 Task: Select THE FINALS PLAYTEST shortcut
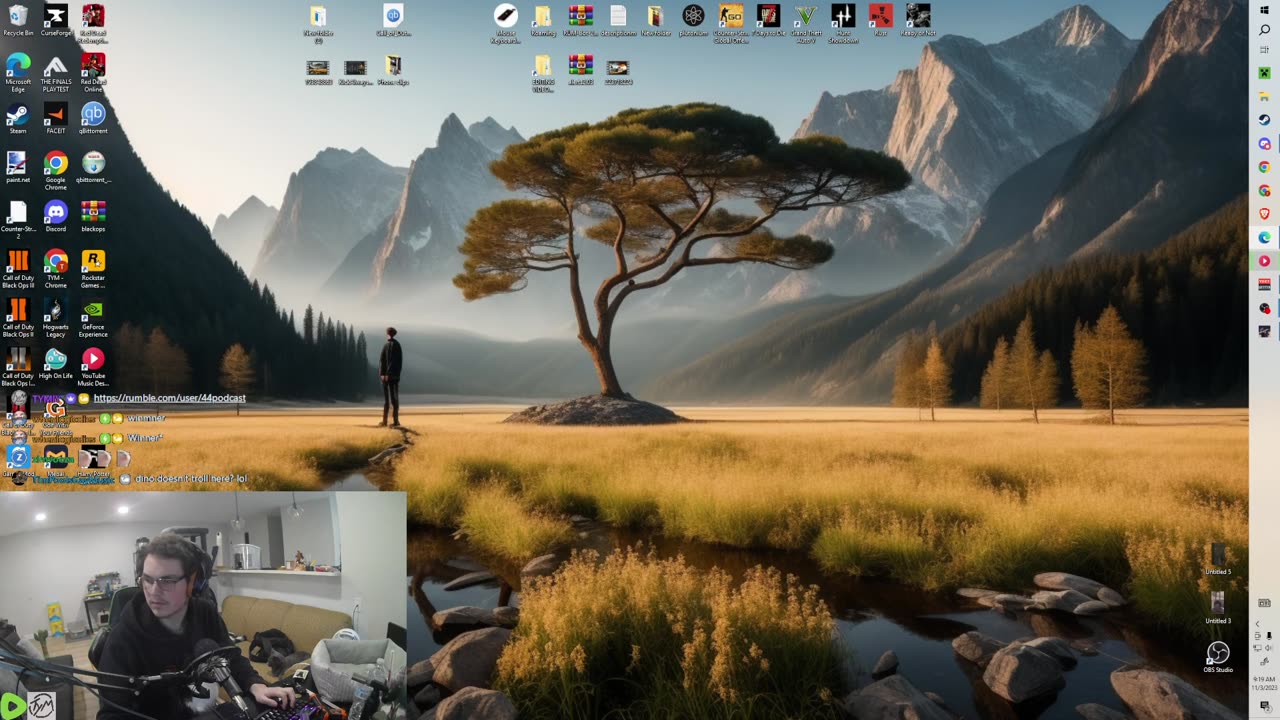click(x=56, y=72)
